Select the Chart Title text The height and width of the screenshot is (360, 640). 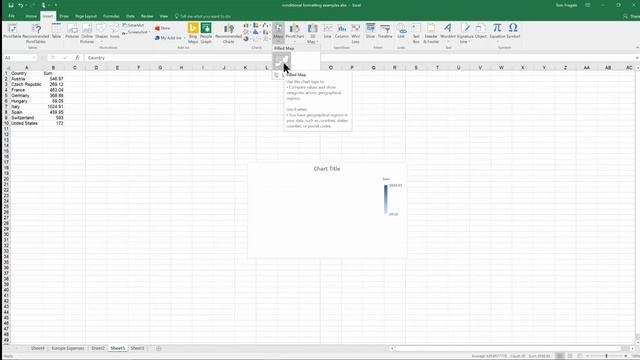pyautogui.click(x=327, y=169)
